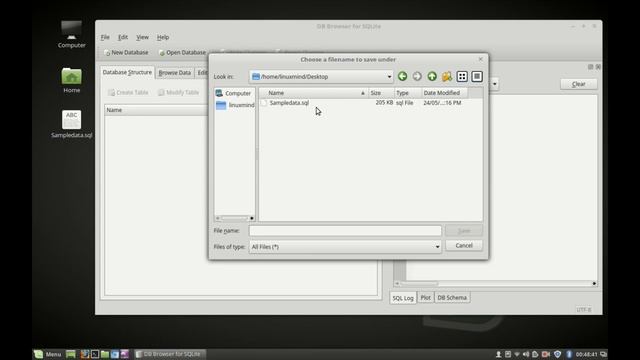
Task: Click the Name column header in structure pane
Action: coord(156,110)
